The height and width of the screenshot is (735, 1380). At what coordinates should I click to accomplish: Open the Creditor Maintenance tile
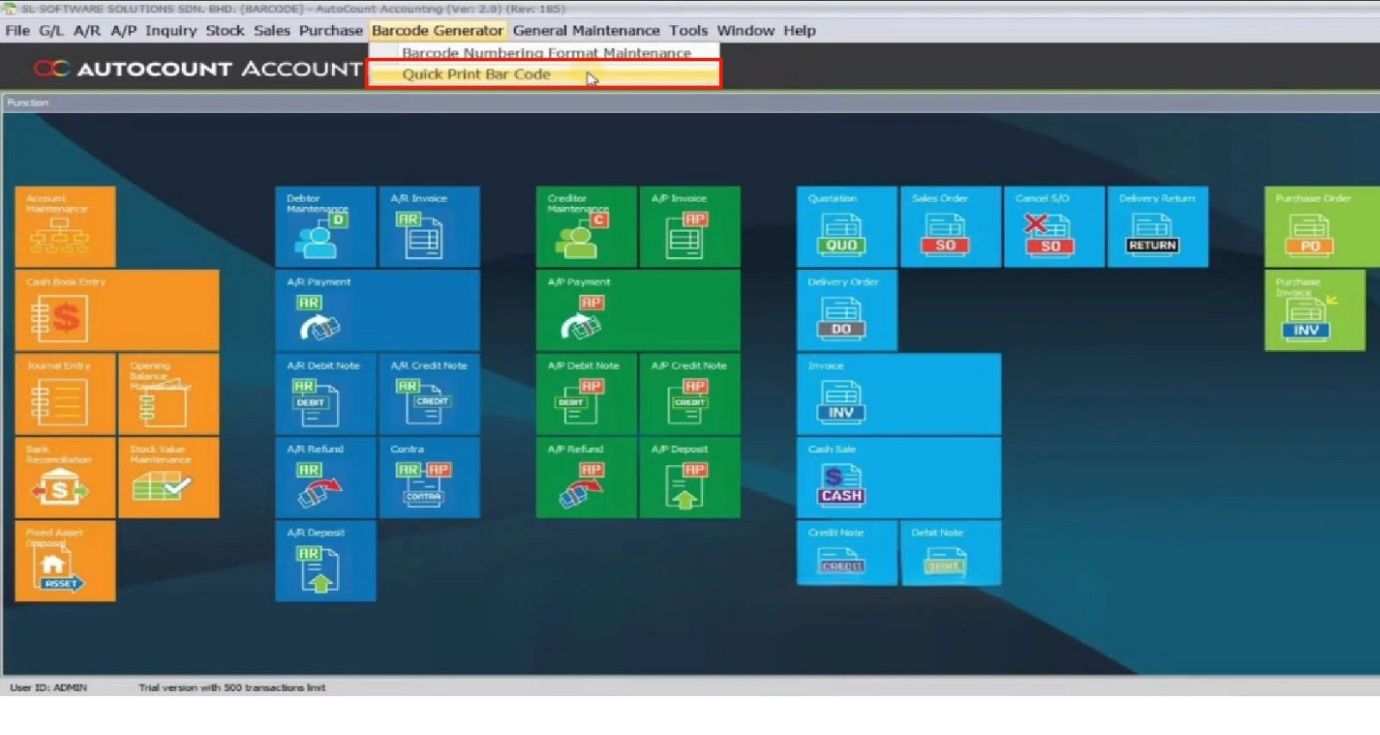point(586,227)
